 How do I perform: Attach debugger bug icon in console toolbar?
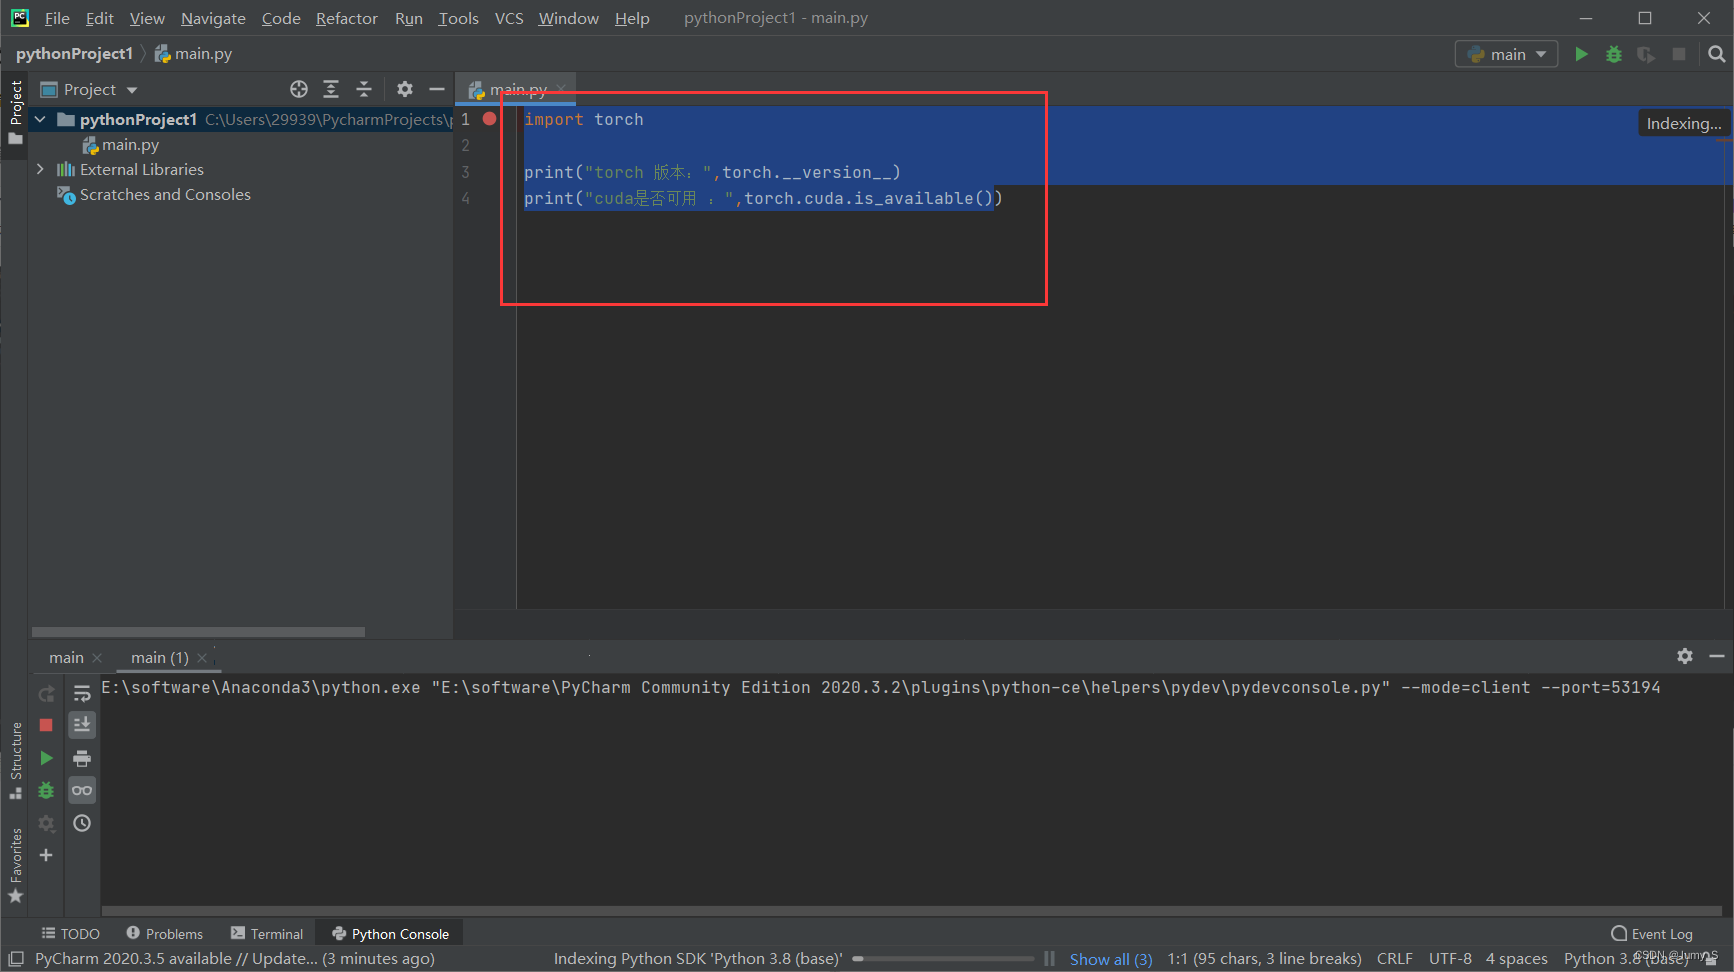(46, 790)
